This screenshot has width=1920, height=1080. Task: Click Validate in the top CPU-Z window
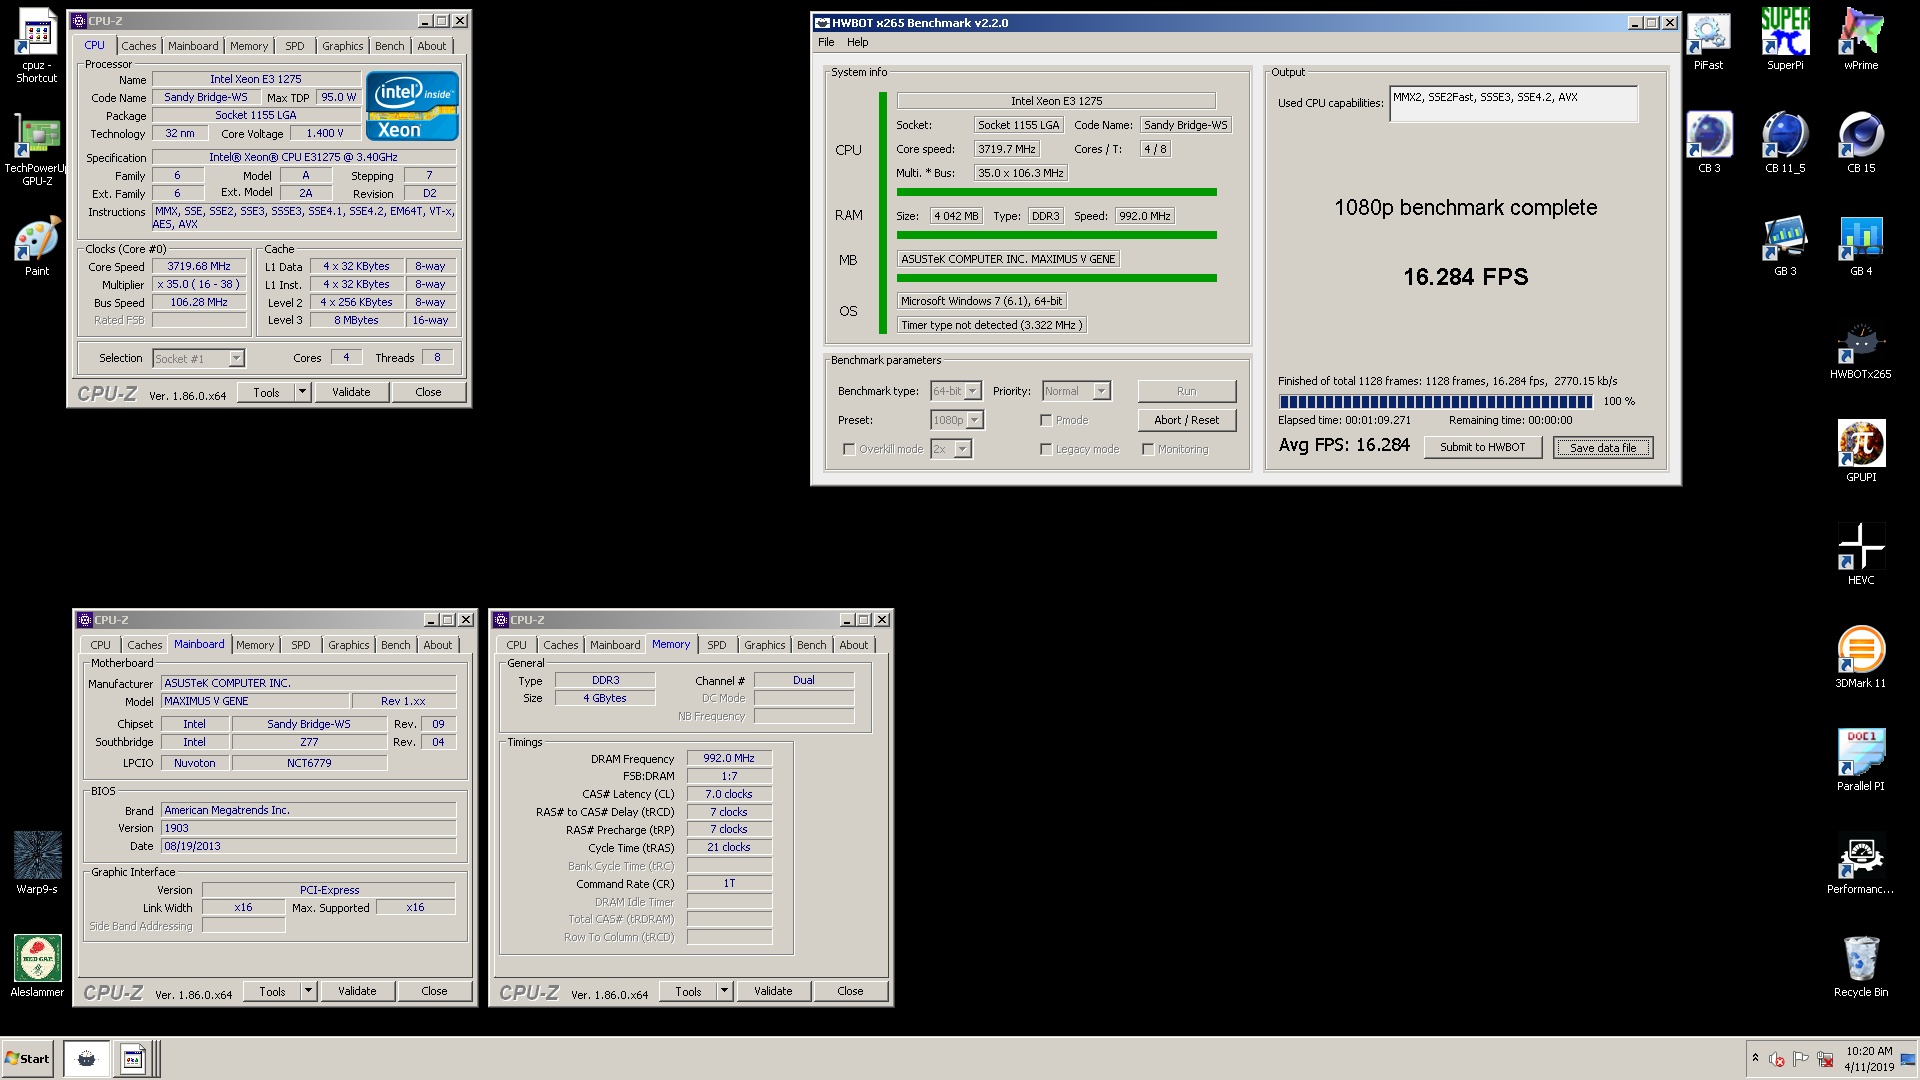pos(351,392)
